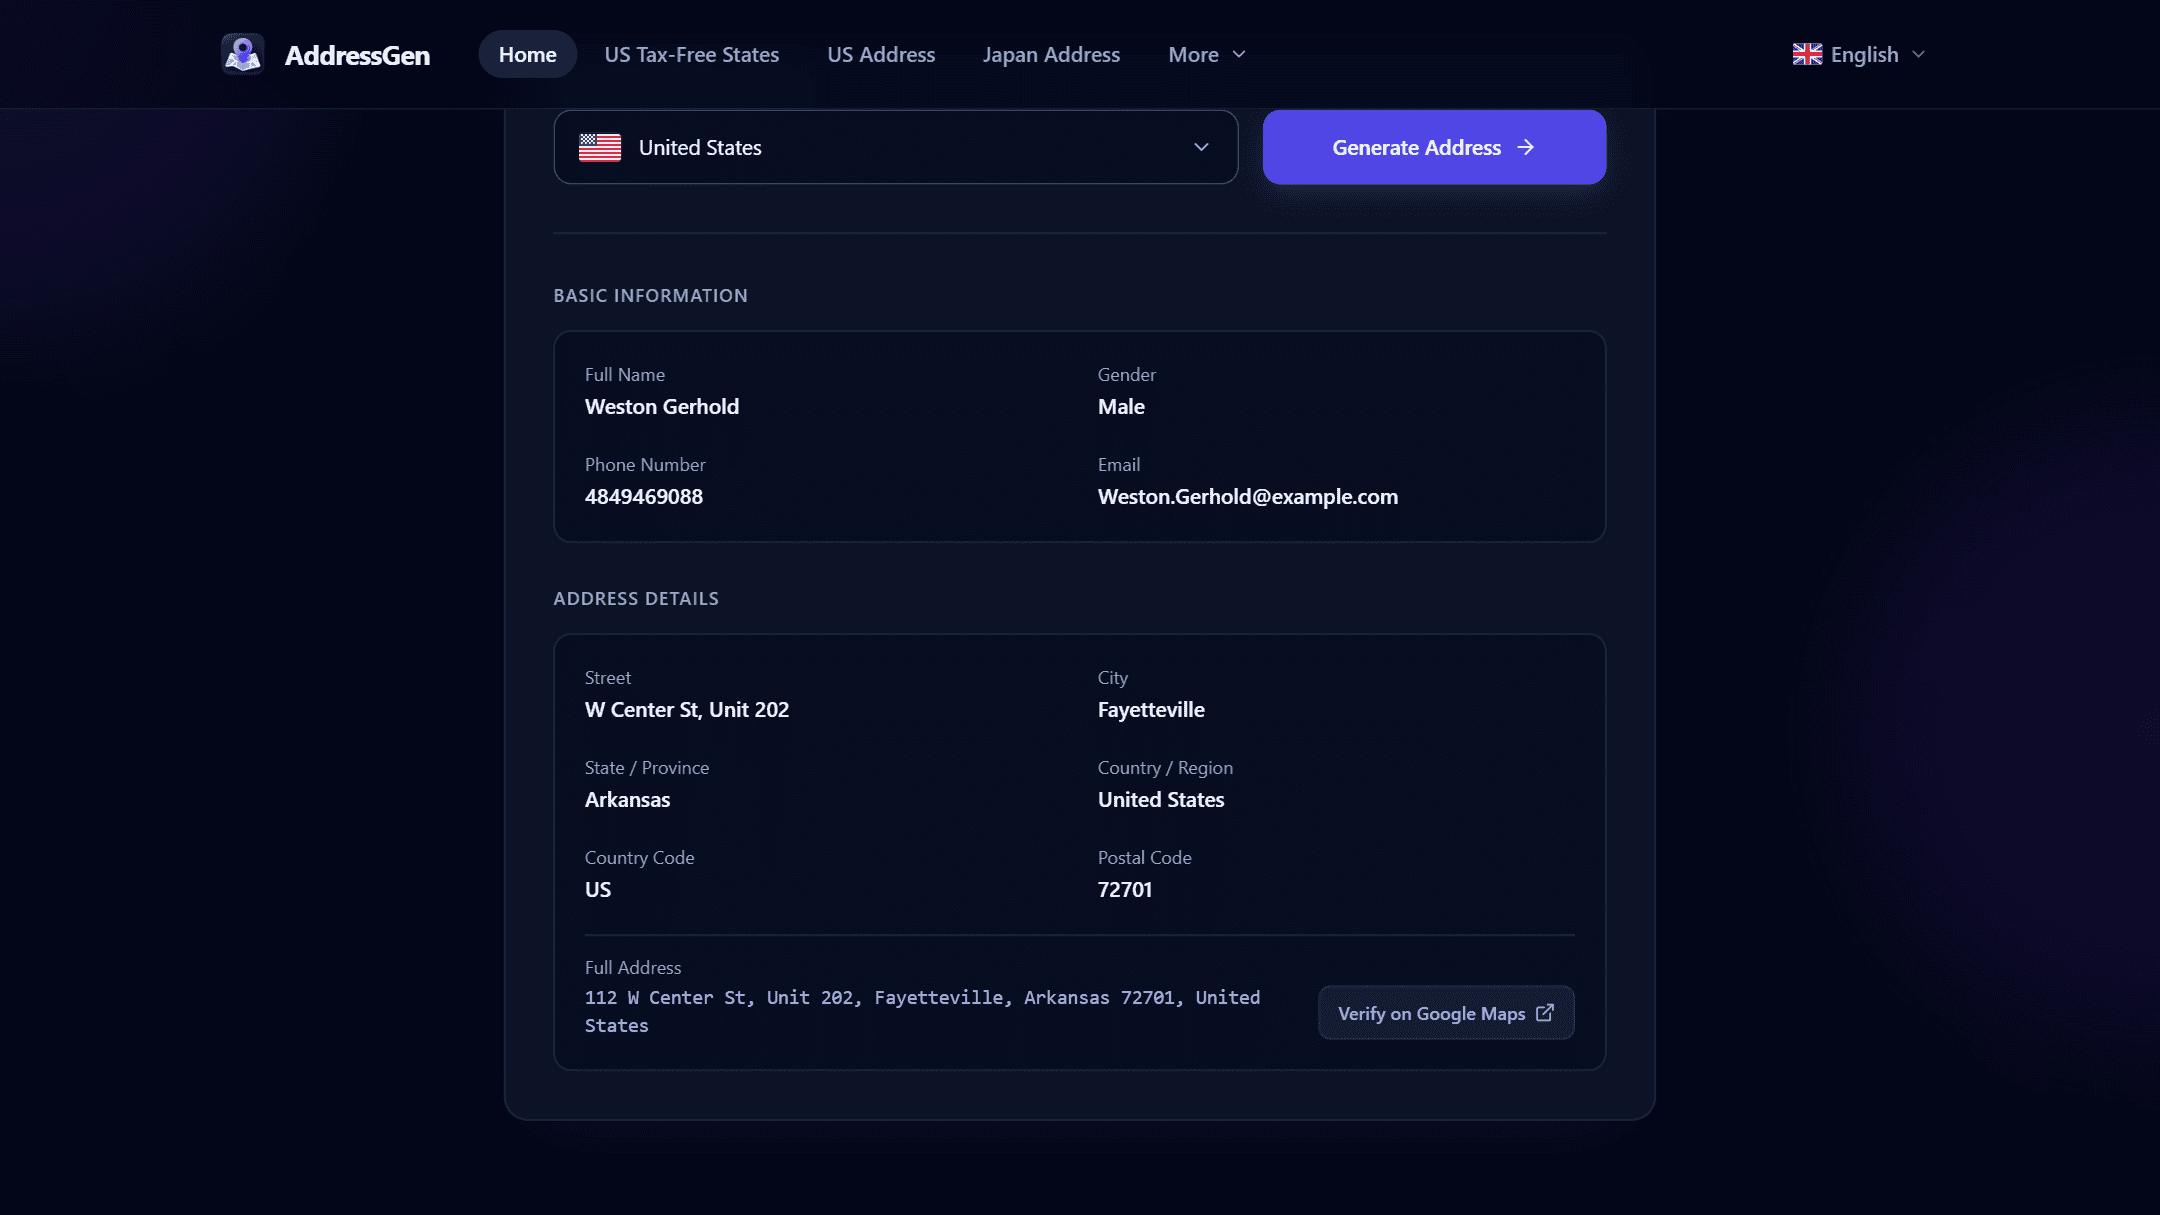Click the ADDRESS DETAILS heading
The width and height of the screenshot is (2160, 1215).
pyautogui.click(x=636, y=598)
